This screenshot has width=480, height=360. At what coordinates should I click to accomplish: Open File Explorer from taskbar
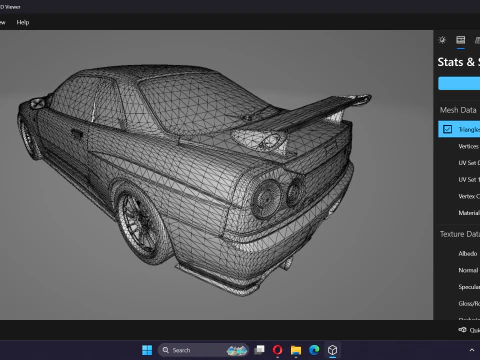(296, 350)
